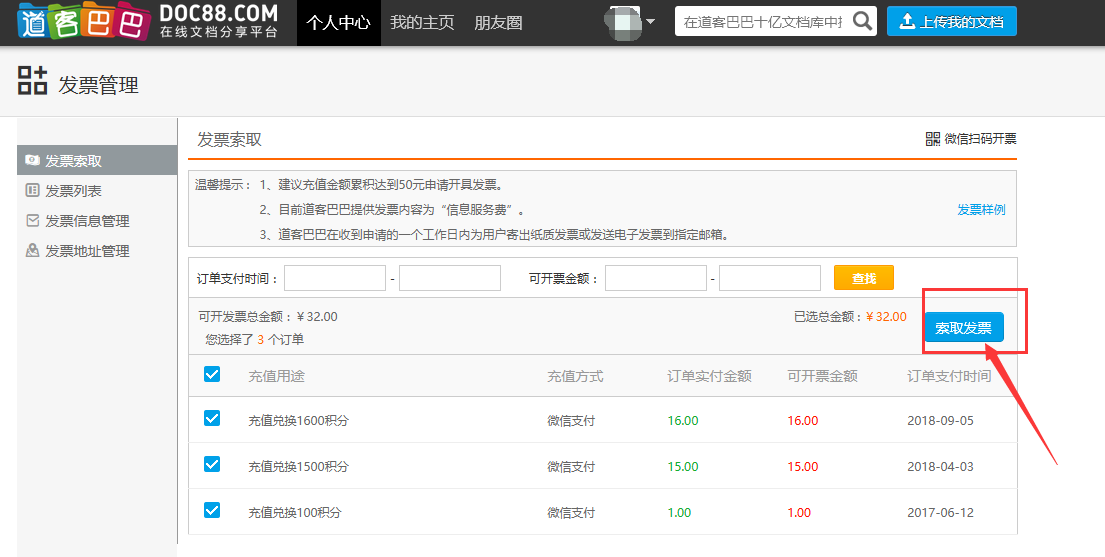Click the 发票信息管理 sidebar icon
The height and width of the screenshot is (557, 1105).
click(32, 221)
